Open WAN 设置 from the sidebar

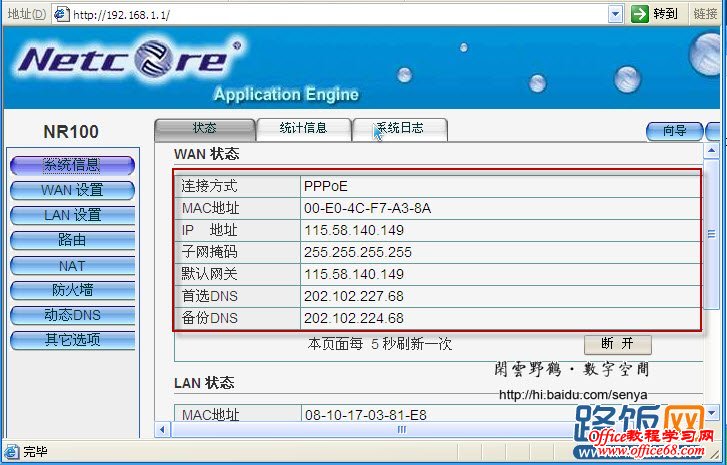[72, 190]
